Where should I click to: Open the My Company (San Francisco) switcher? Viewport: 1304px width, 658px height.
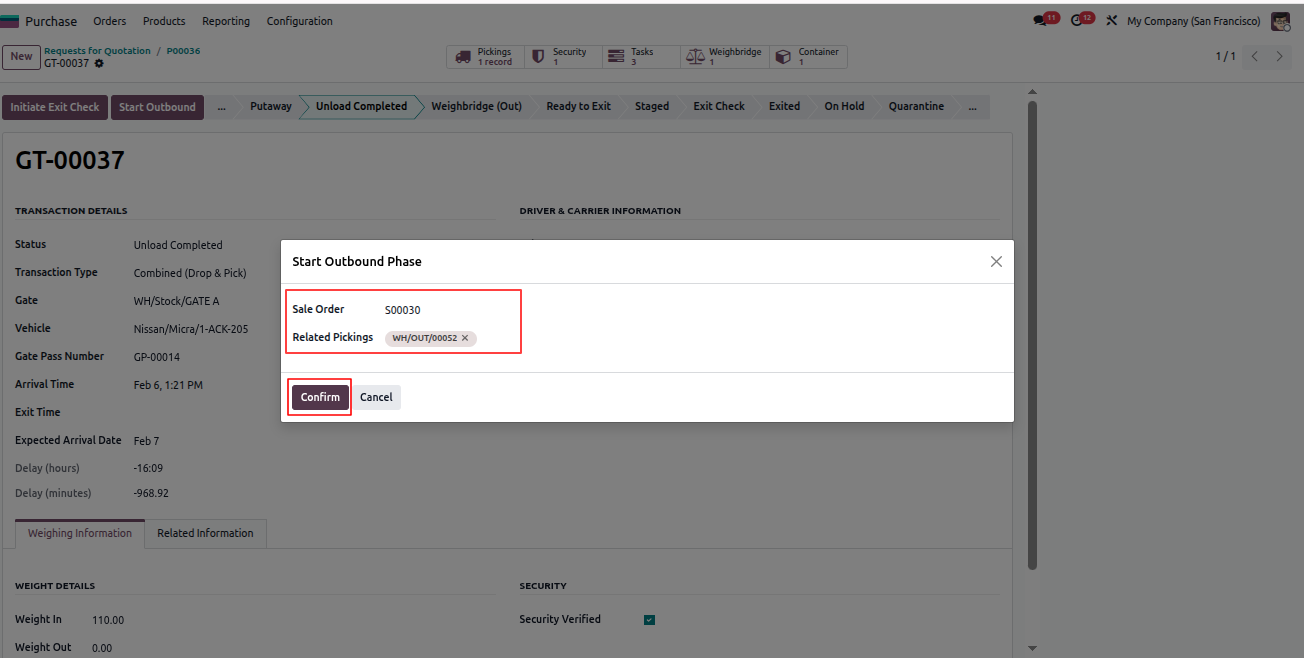pyautogui.click(x=1193, y=21)
